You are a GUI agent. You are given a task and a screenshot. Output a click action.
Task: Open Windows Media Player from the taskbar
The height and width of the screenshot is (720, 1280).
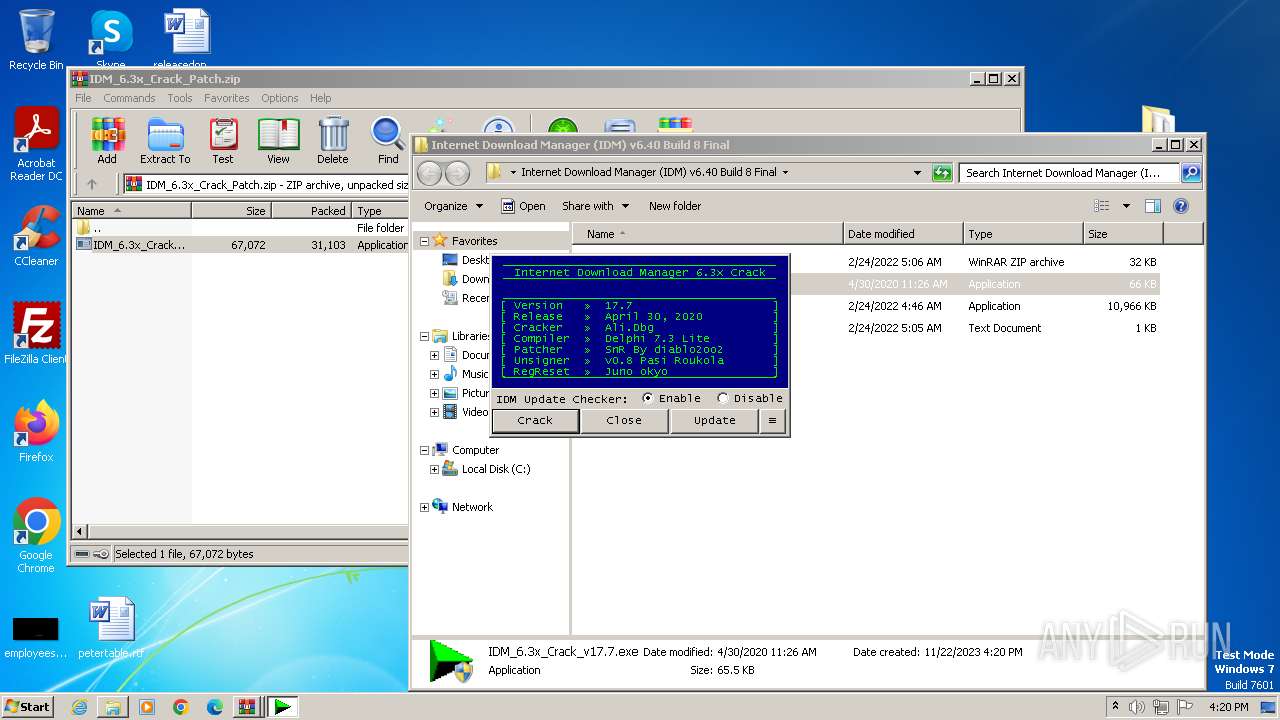tap(147, 707)
